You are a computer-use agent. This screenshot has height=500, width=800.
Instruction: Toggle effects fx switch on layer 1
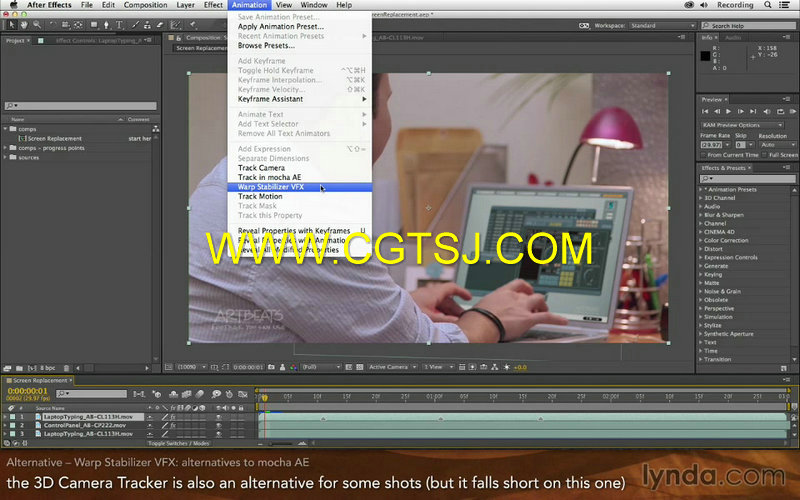(x=173, y=417)
